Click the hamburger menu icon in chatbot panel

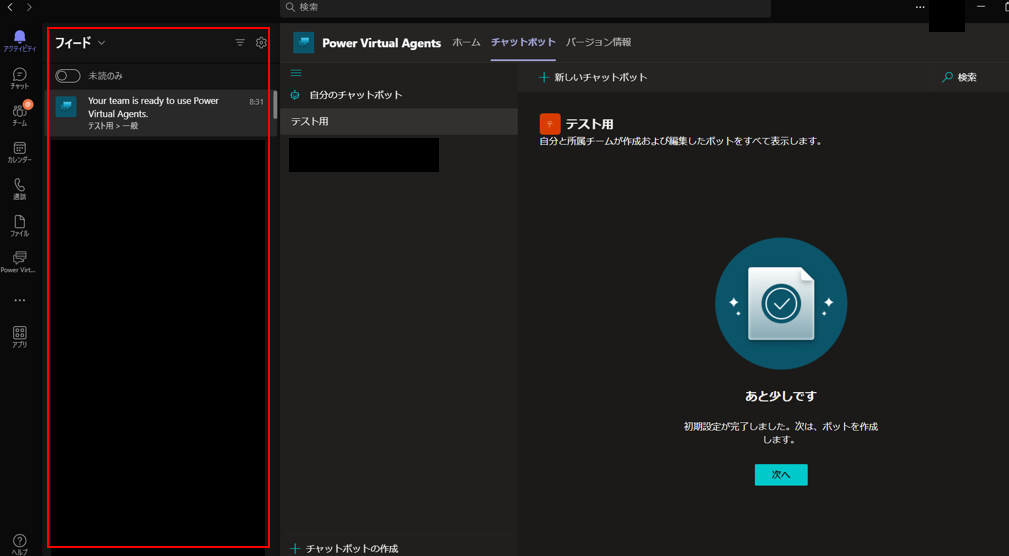[296, 73]
